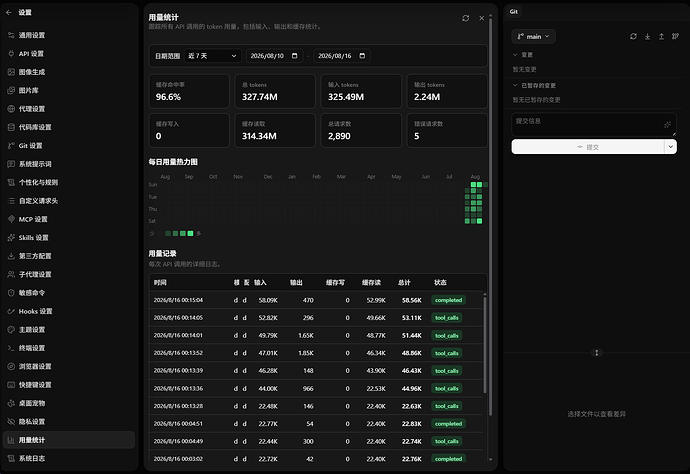Click the 提交 commit button
Screen dimensions: 690x474
click(587, 147)
